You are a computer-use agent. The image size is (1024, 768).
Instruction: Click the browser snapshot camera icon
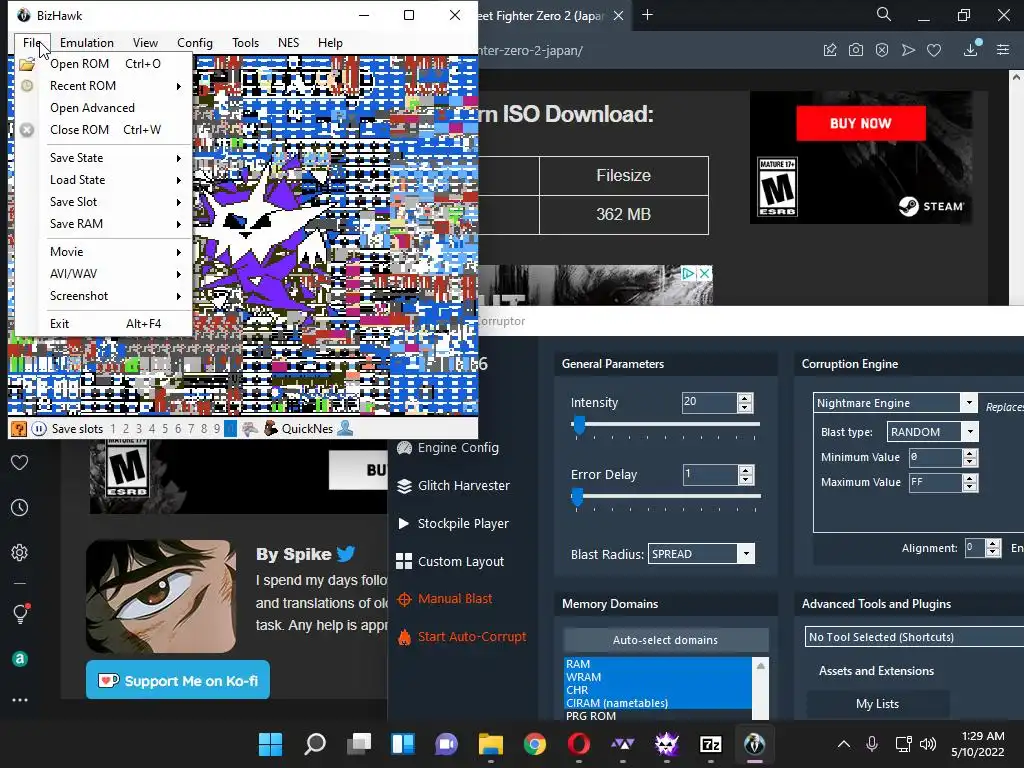click(x=856, y=50)
